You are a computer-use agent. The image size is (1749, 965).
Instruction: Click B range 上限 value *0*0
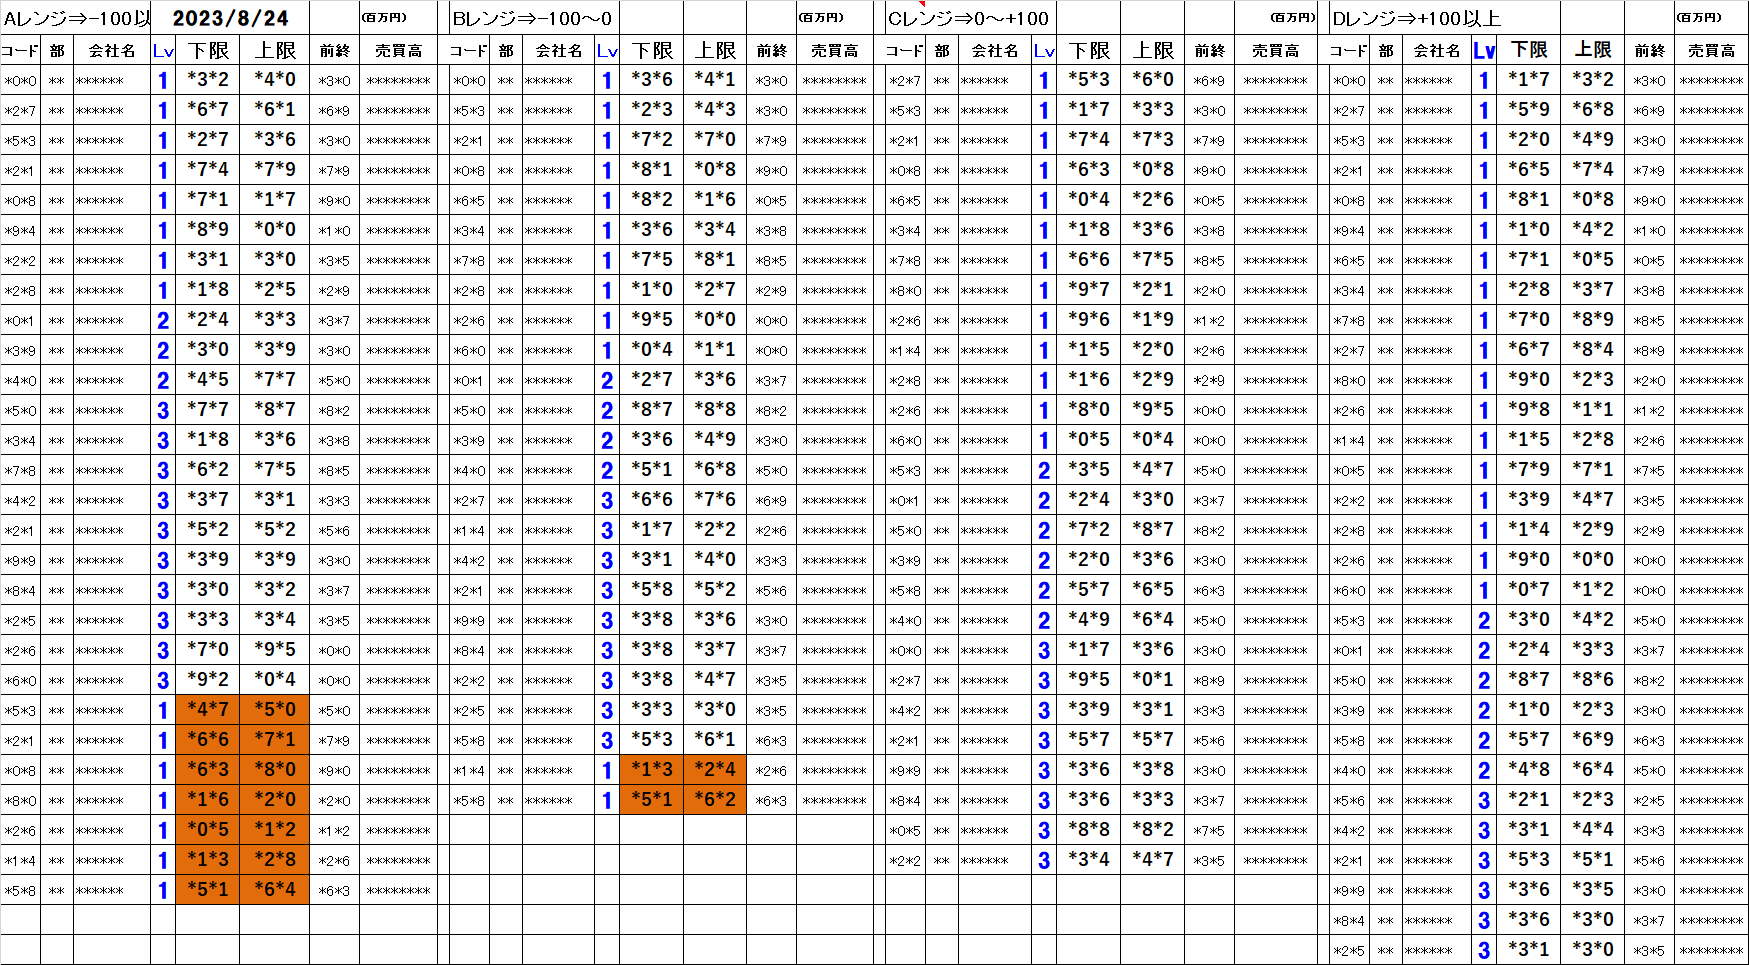[715, 320]
